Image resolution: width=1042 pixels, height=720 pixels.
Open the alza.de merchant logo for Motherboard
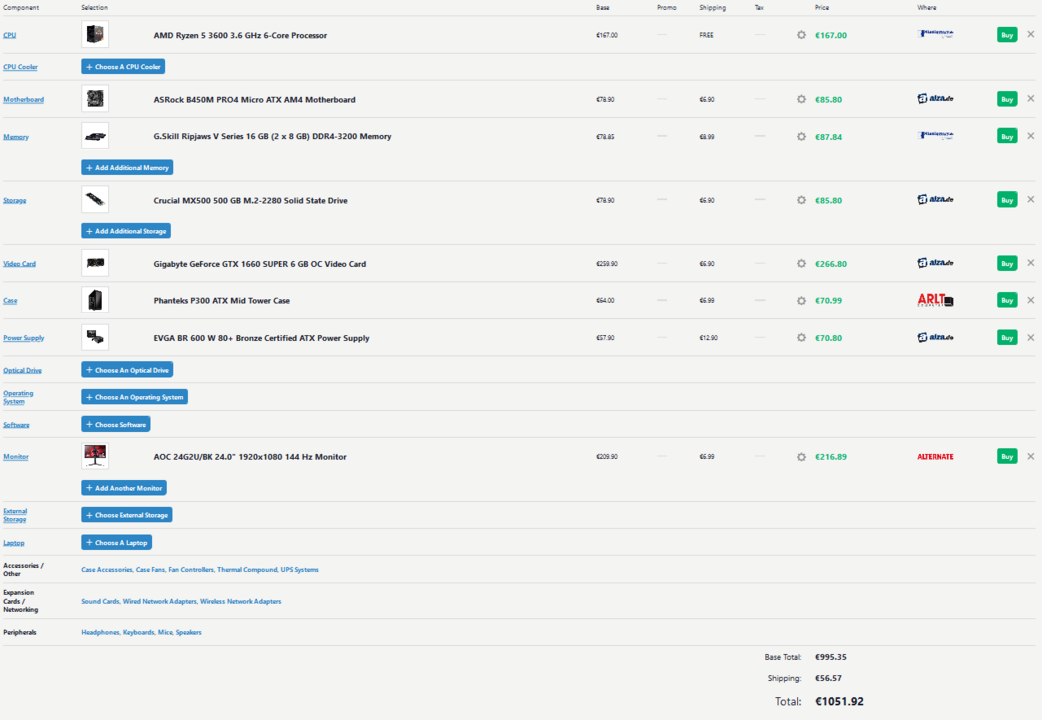point(935,98)
